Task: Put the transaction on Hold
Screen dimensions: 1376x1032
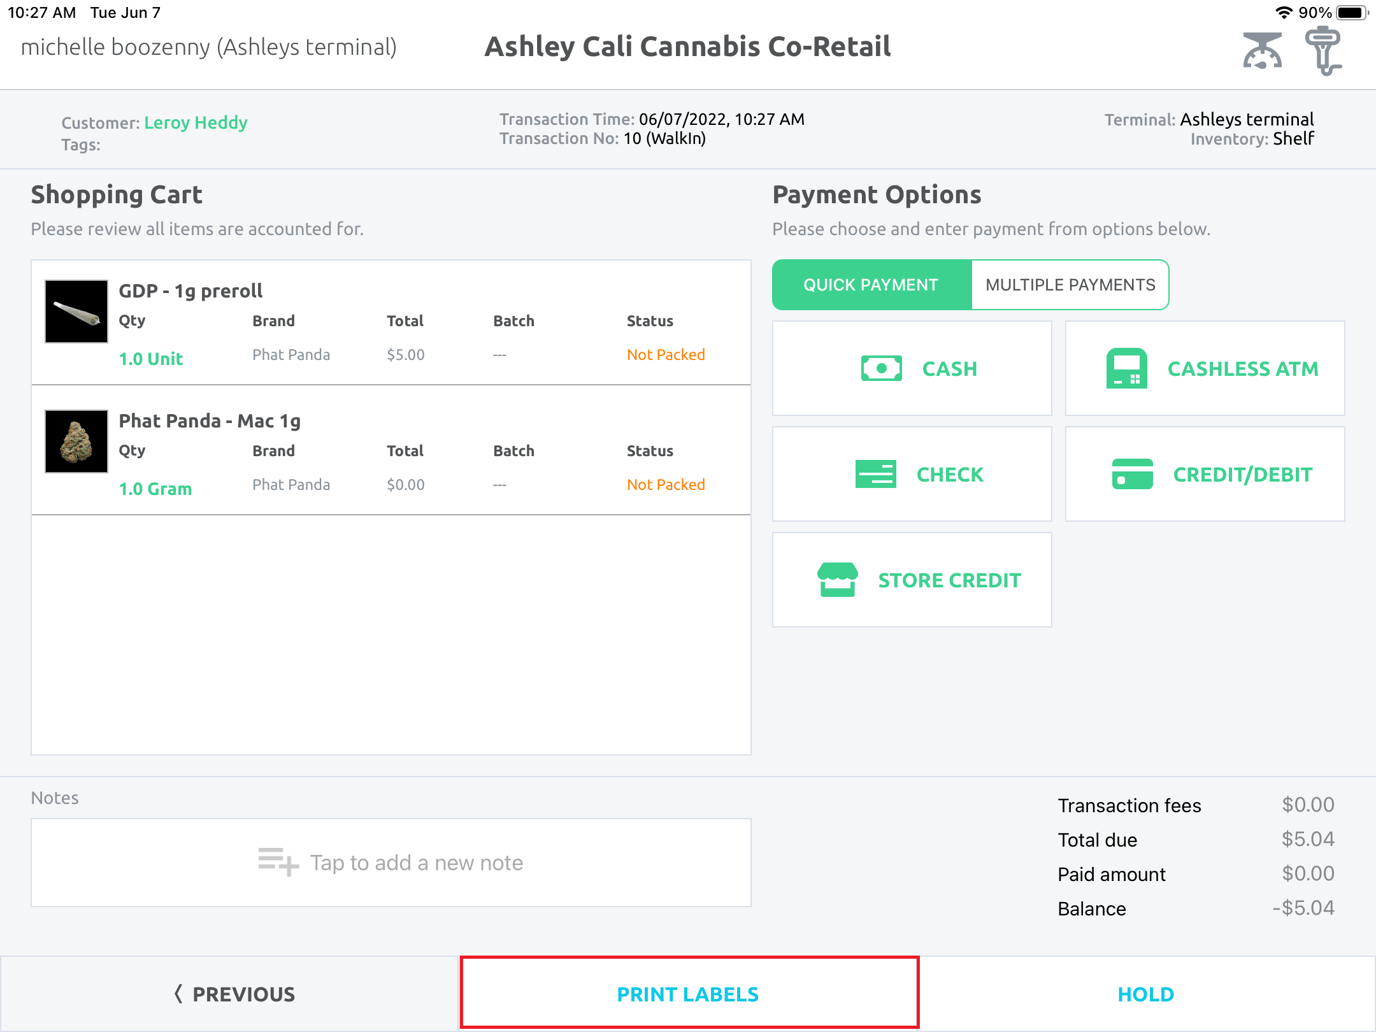Action: 1145,994
